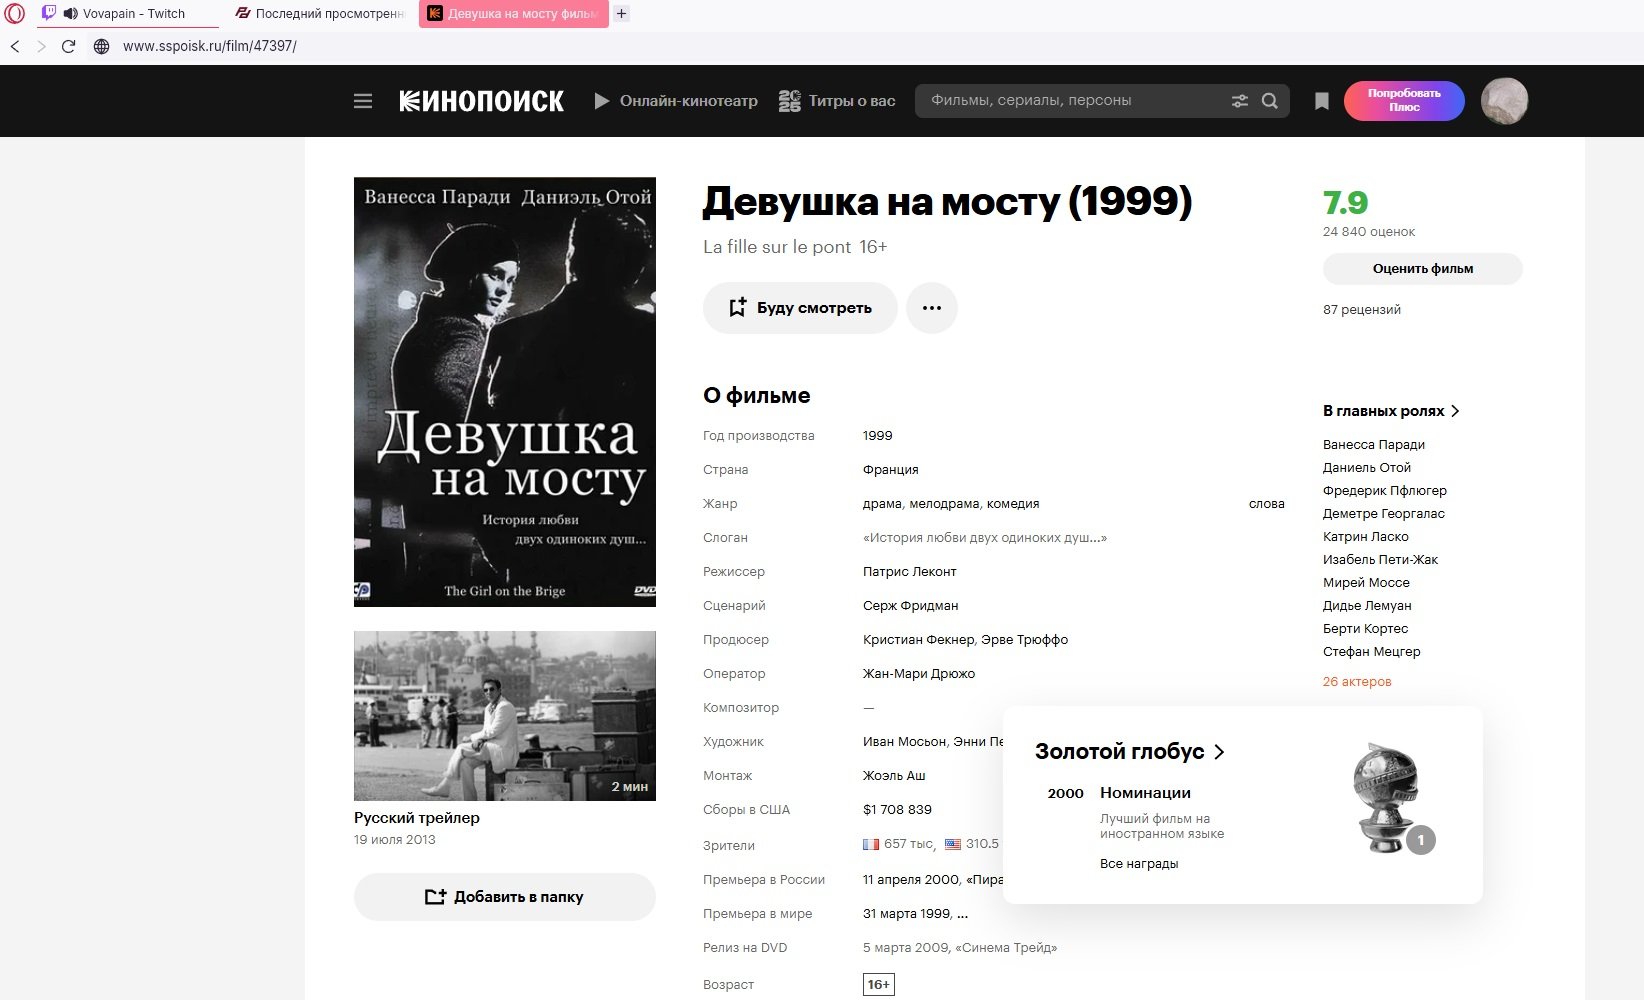Expand "Золотой глобус" awards section

(x=1129, y=752)
